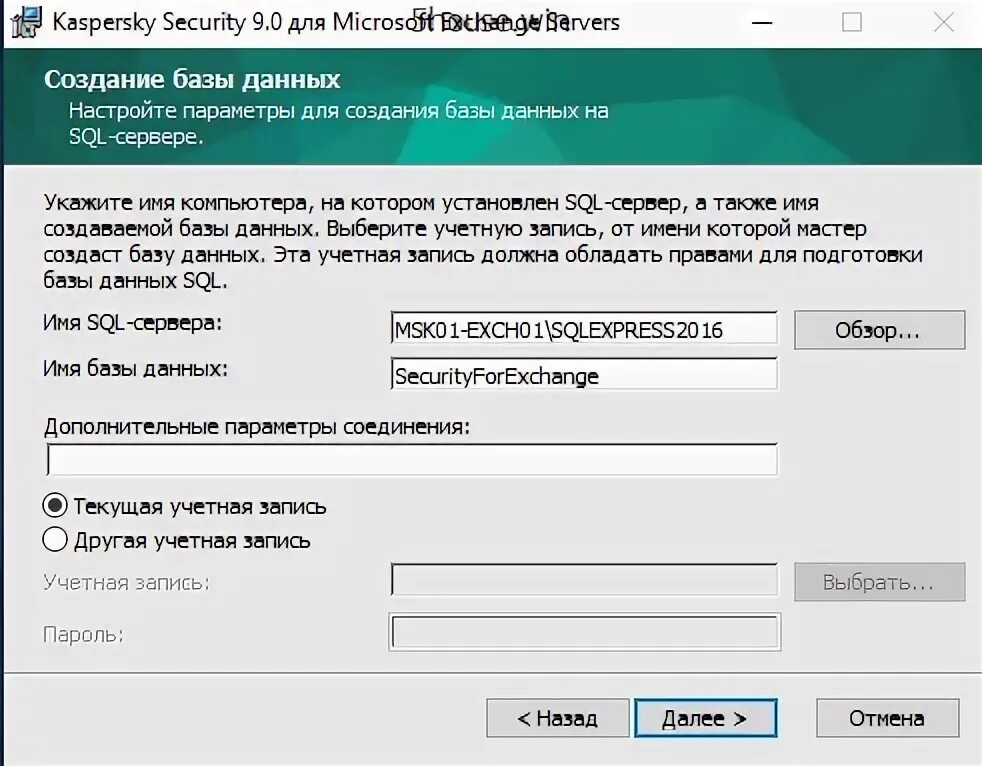
Task: Go back with the '< Назад' button
Action: point(557,718)
